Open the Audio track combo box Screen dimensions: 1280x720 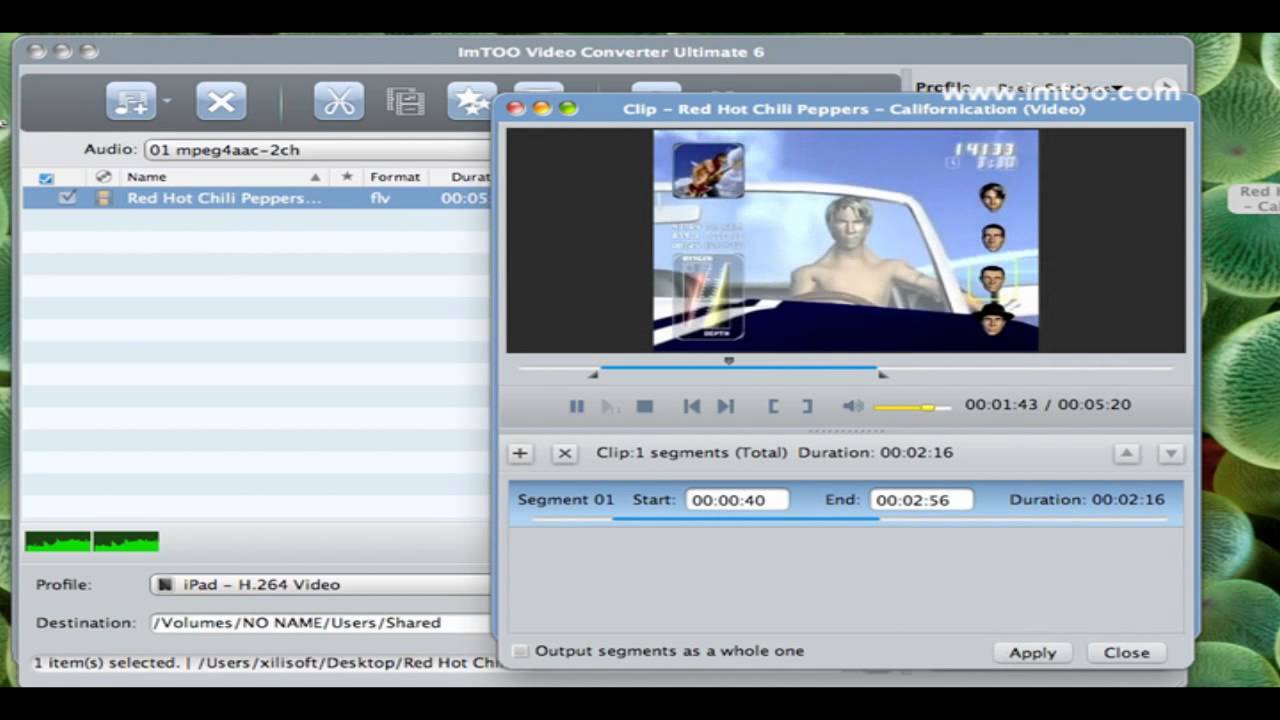318,150
